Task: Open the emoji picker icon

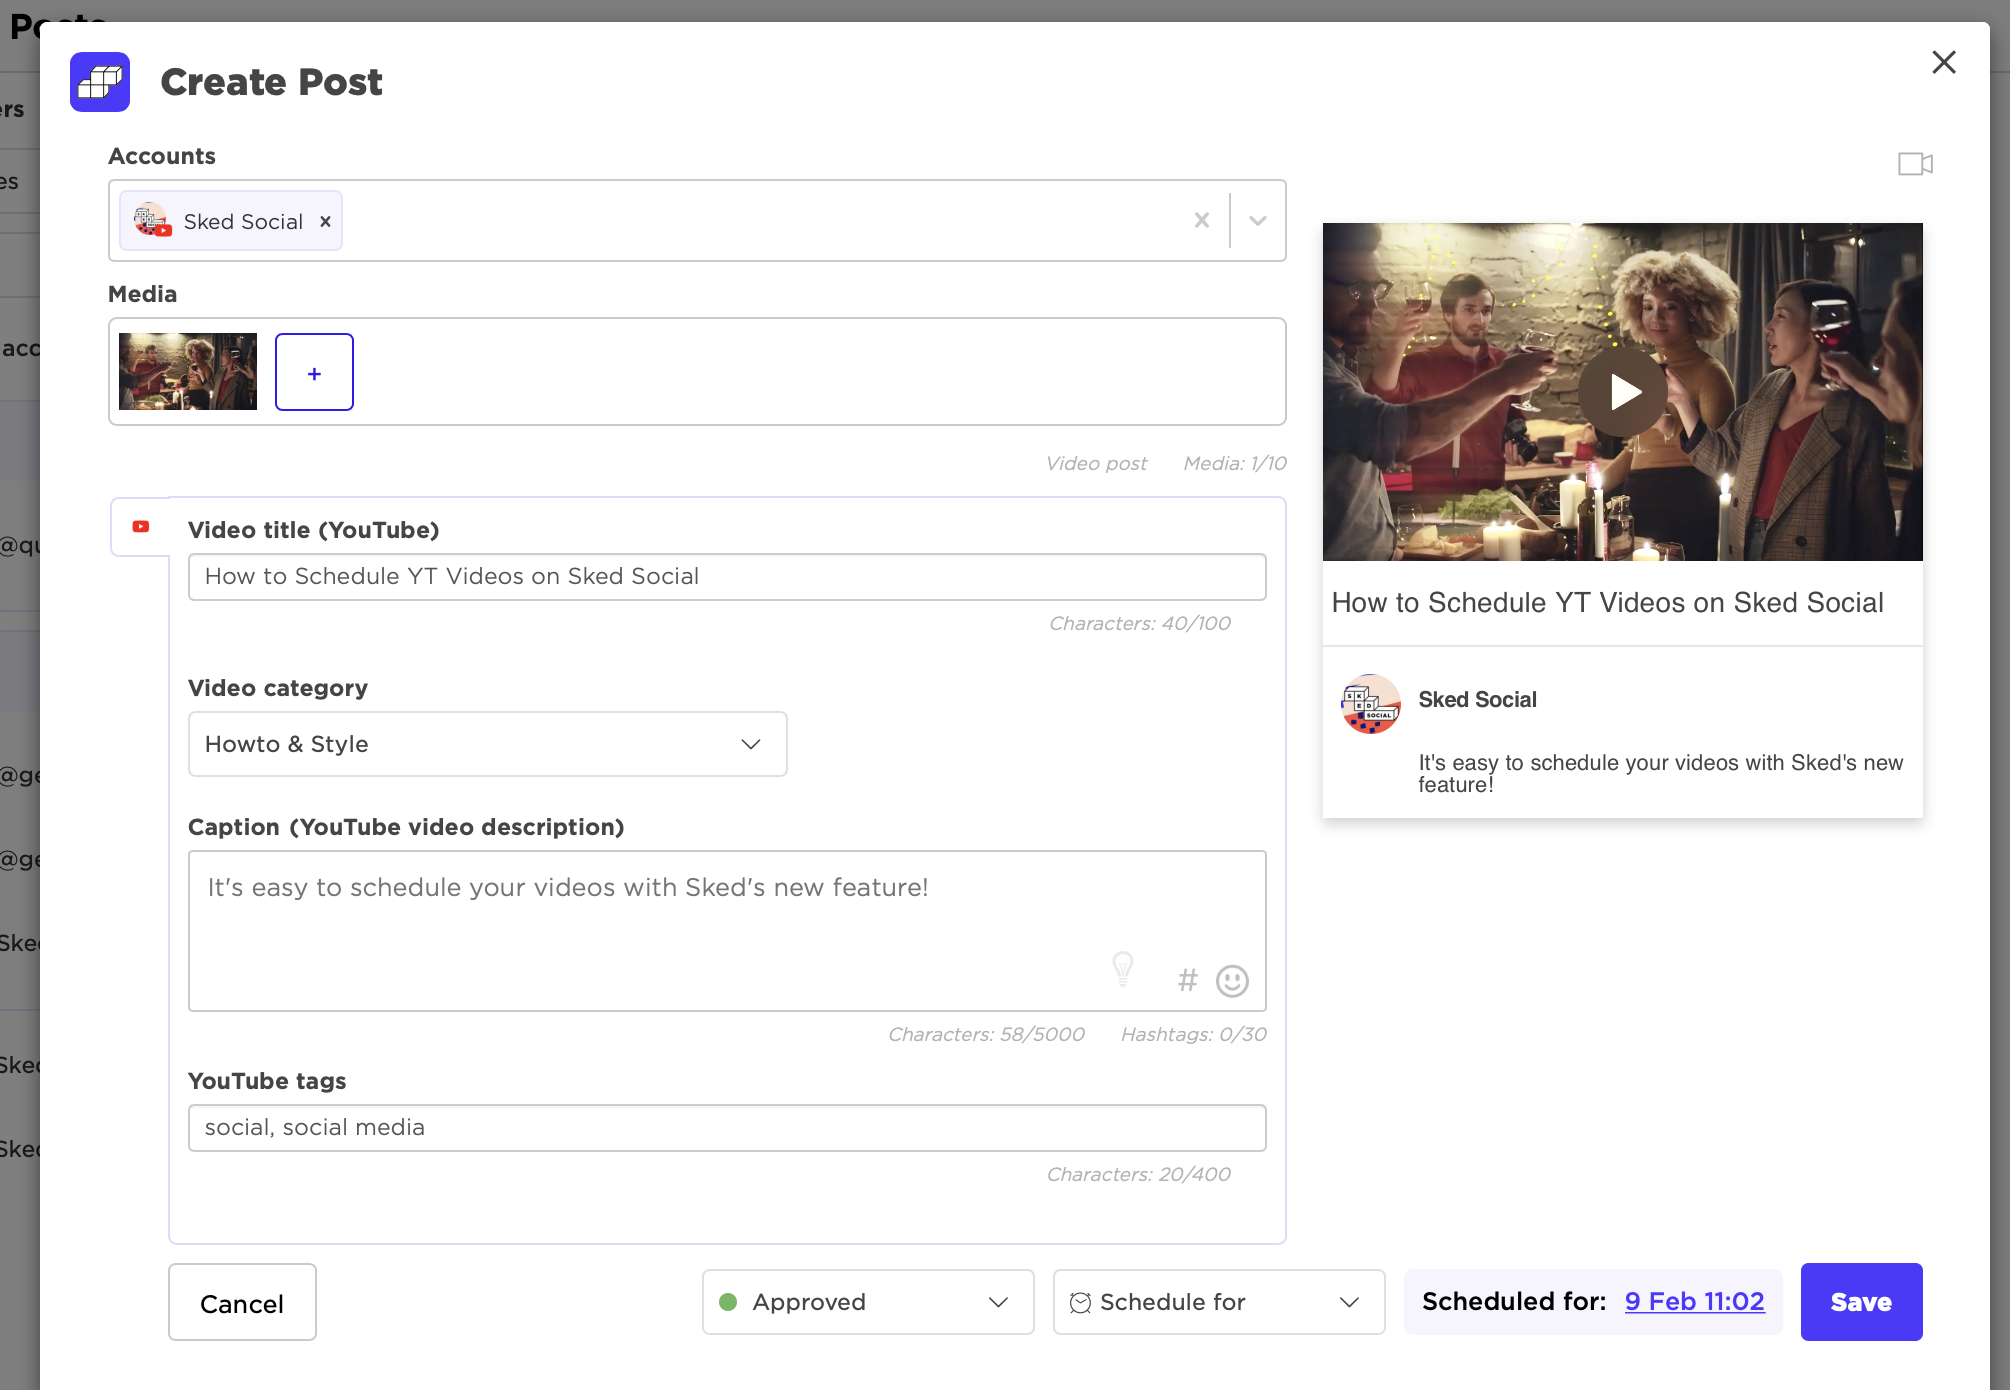Action: click(1232, 981)
